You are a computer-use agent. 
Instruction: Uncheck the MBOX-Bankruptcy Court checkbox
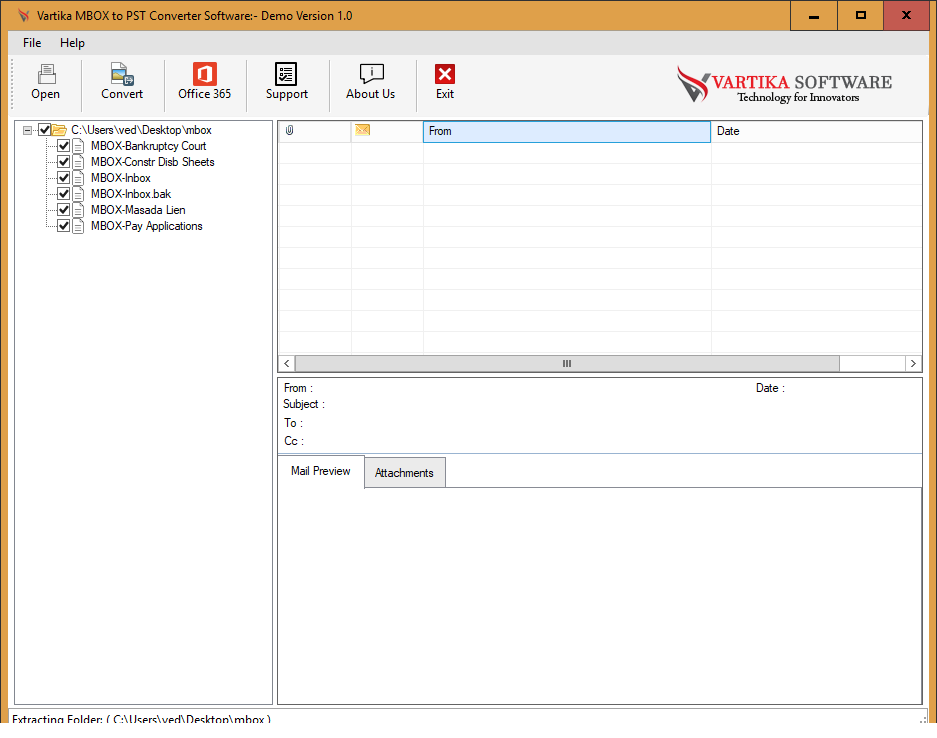[63, 146]
